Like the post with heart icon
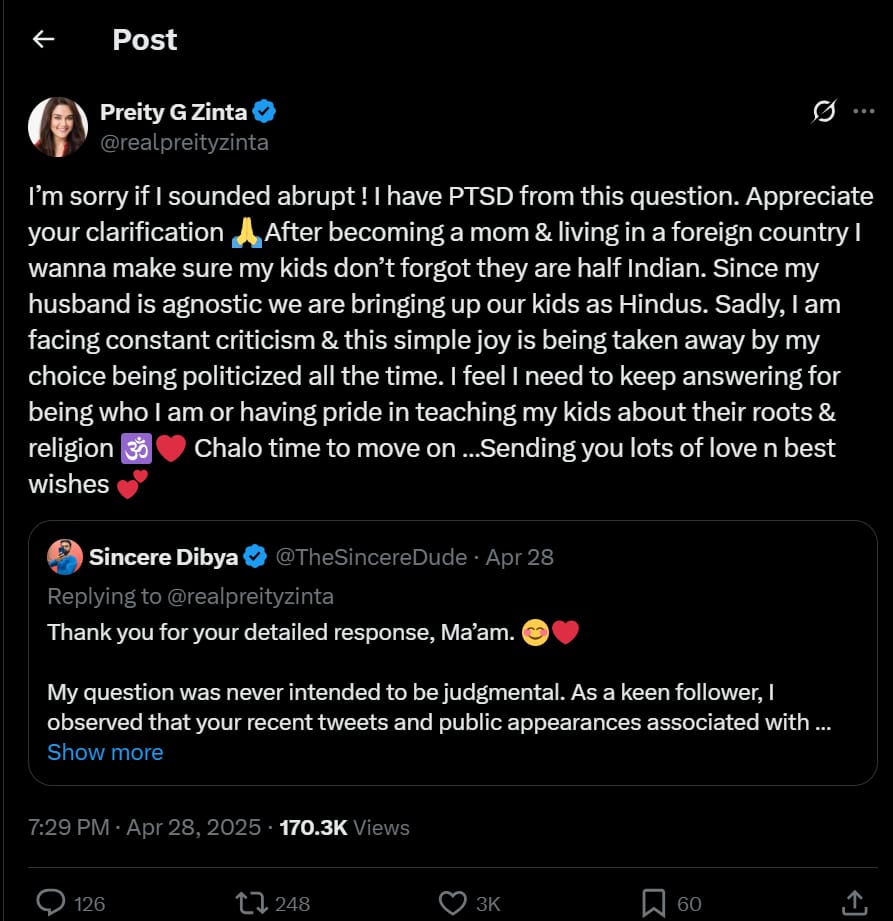893x921 pixels. tap(454, 903)
